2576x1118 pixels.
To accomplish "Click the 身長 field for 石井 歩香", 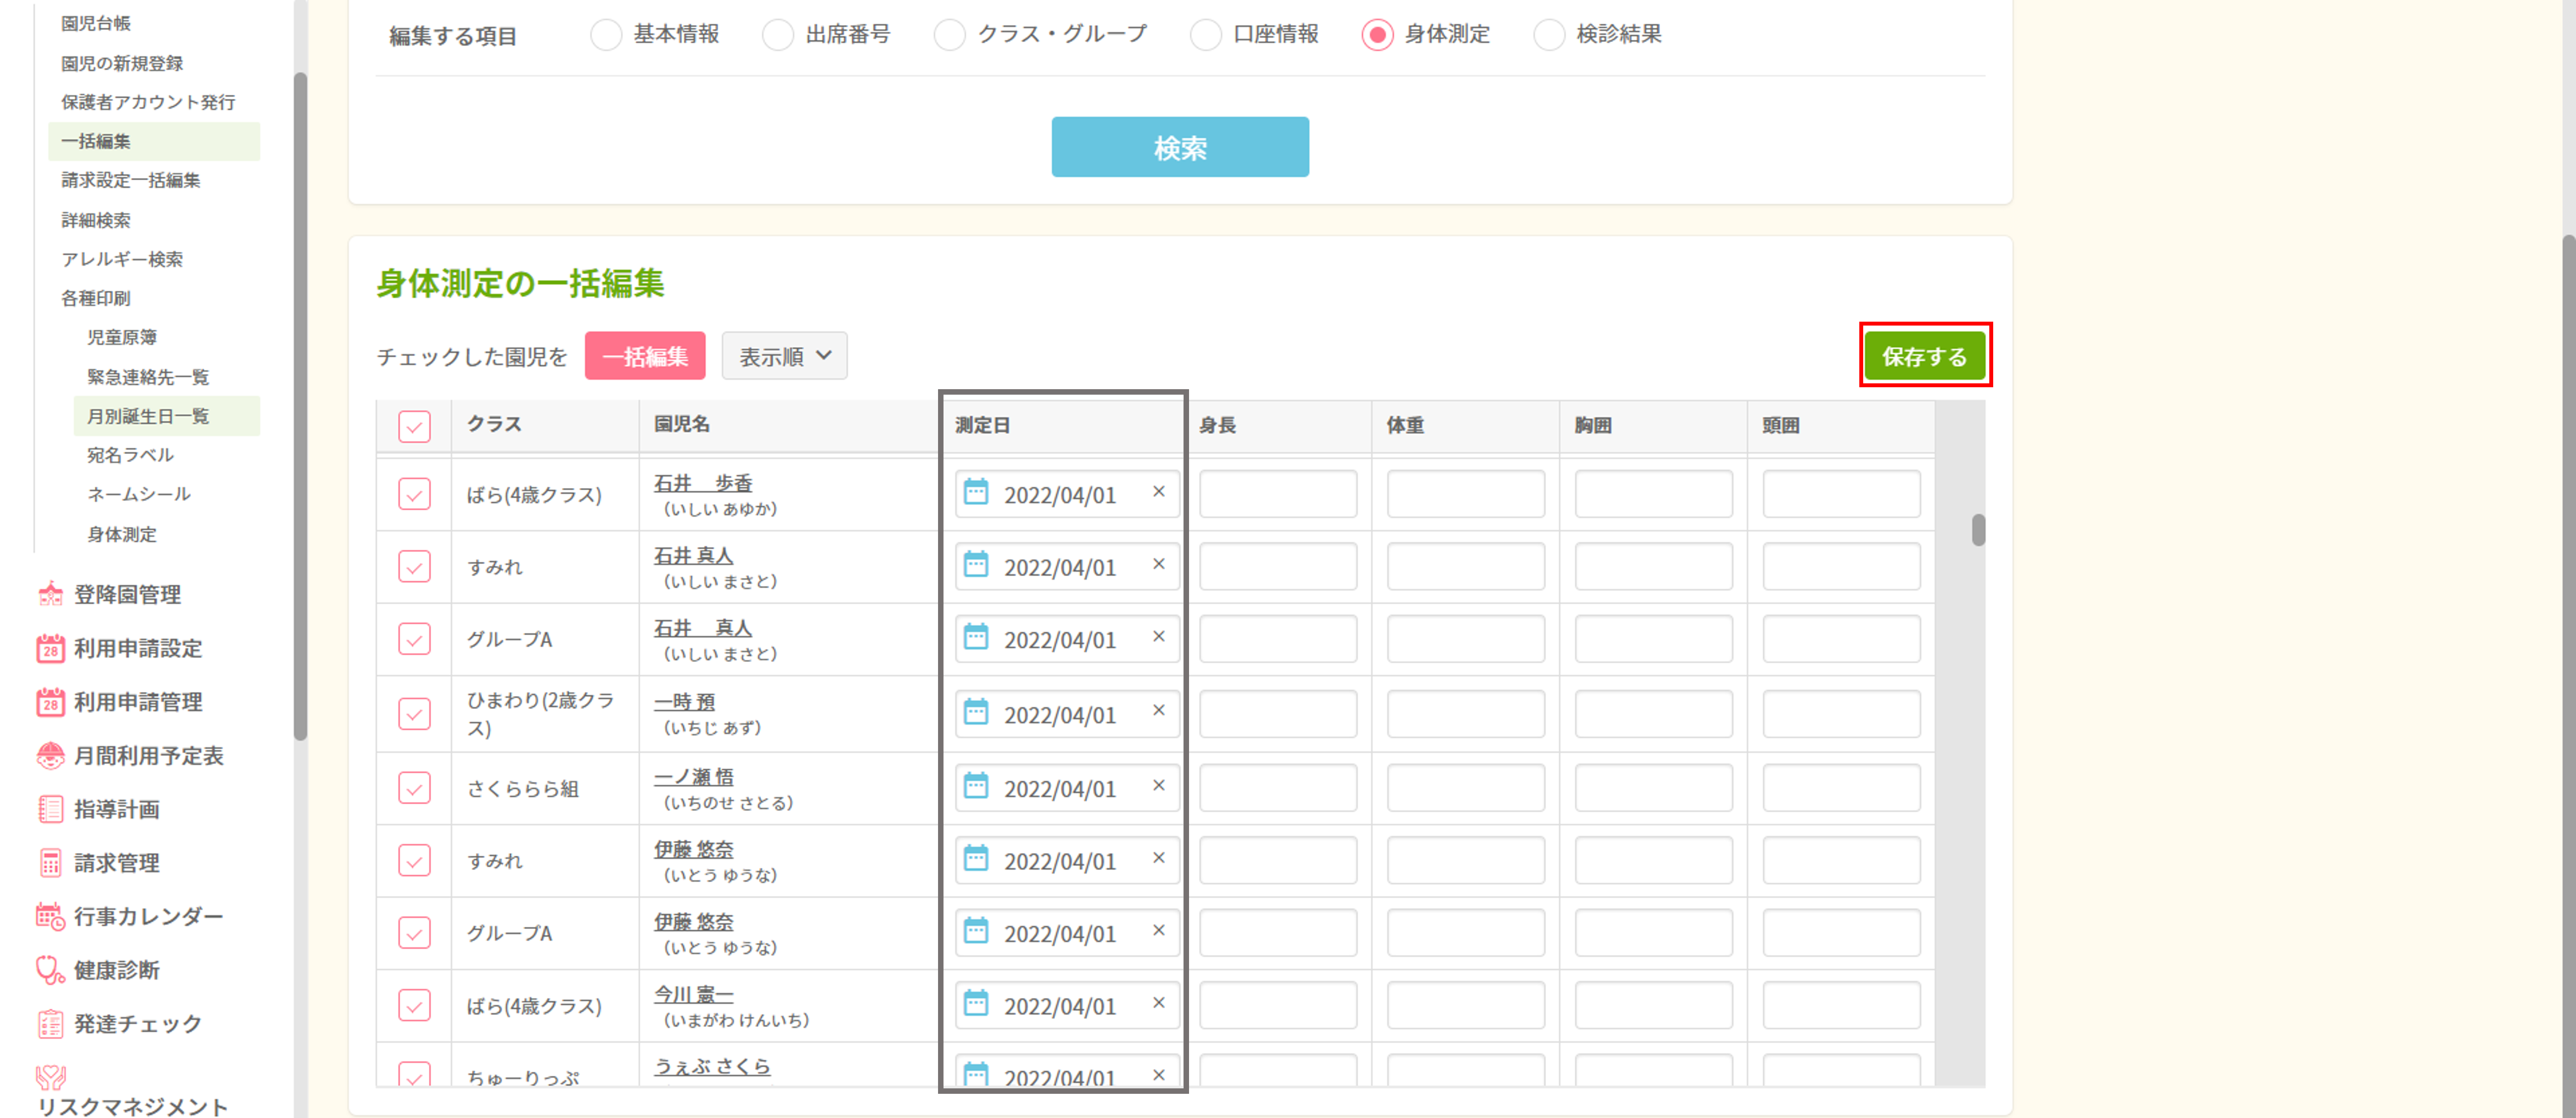I will [1278, 494].
